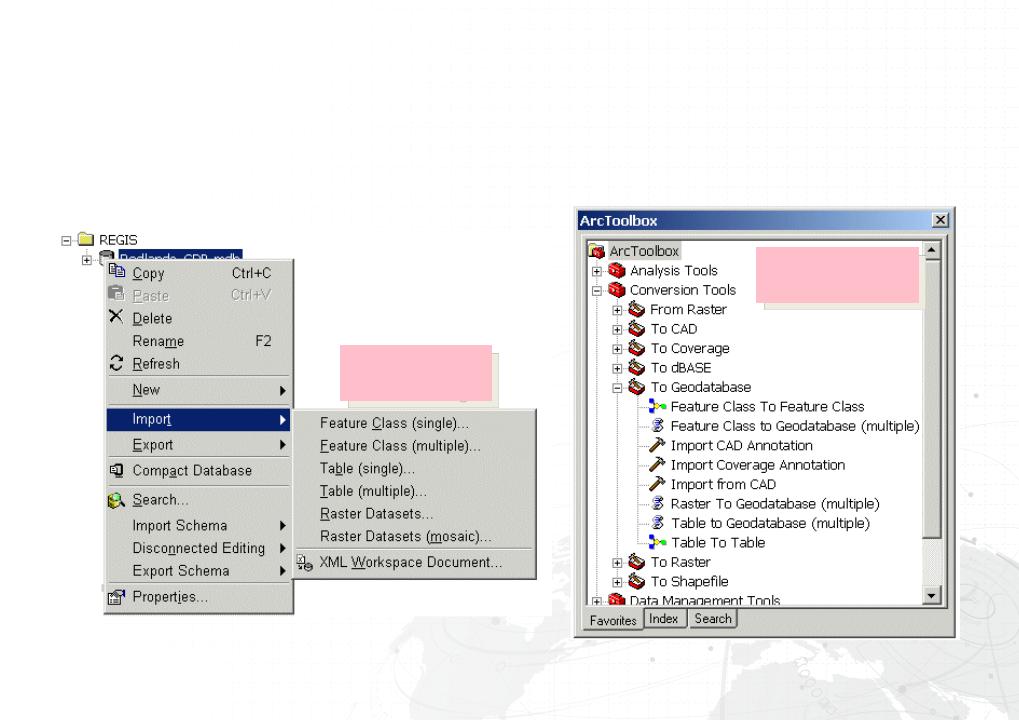Click the Search globe icon
The width and height of the screenshot is (1019, 720).
click(x=116, y=500)
